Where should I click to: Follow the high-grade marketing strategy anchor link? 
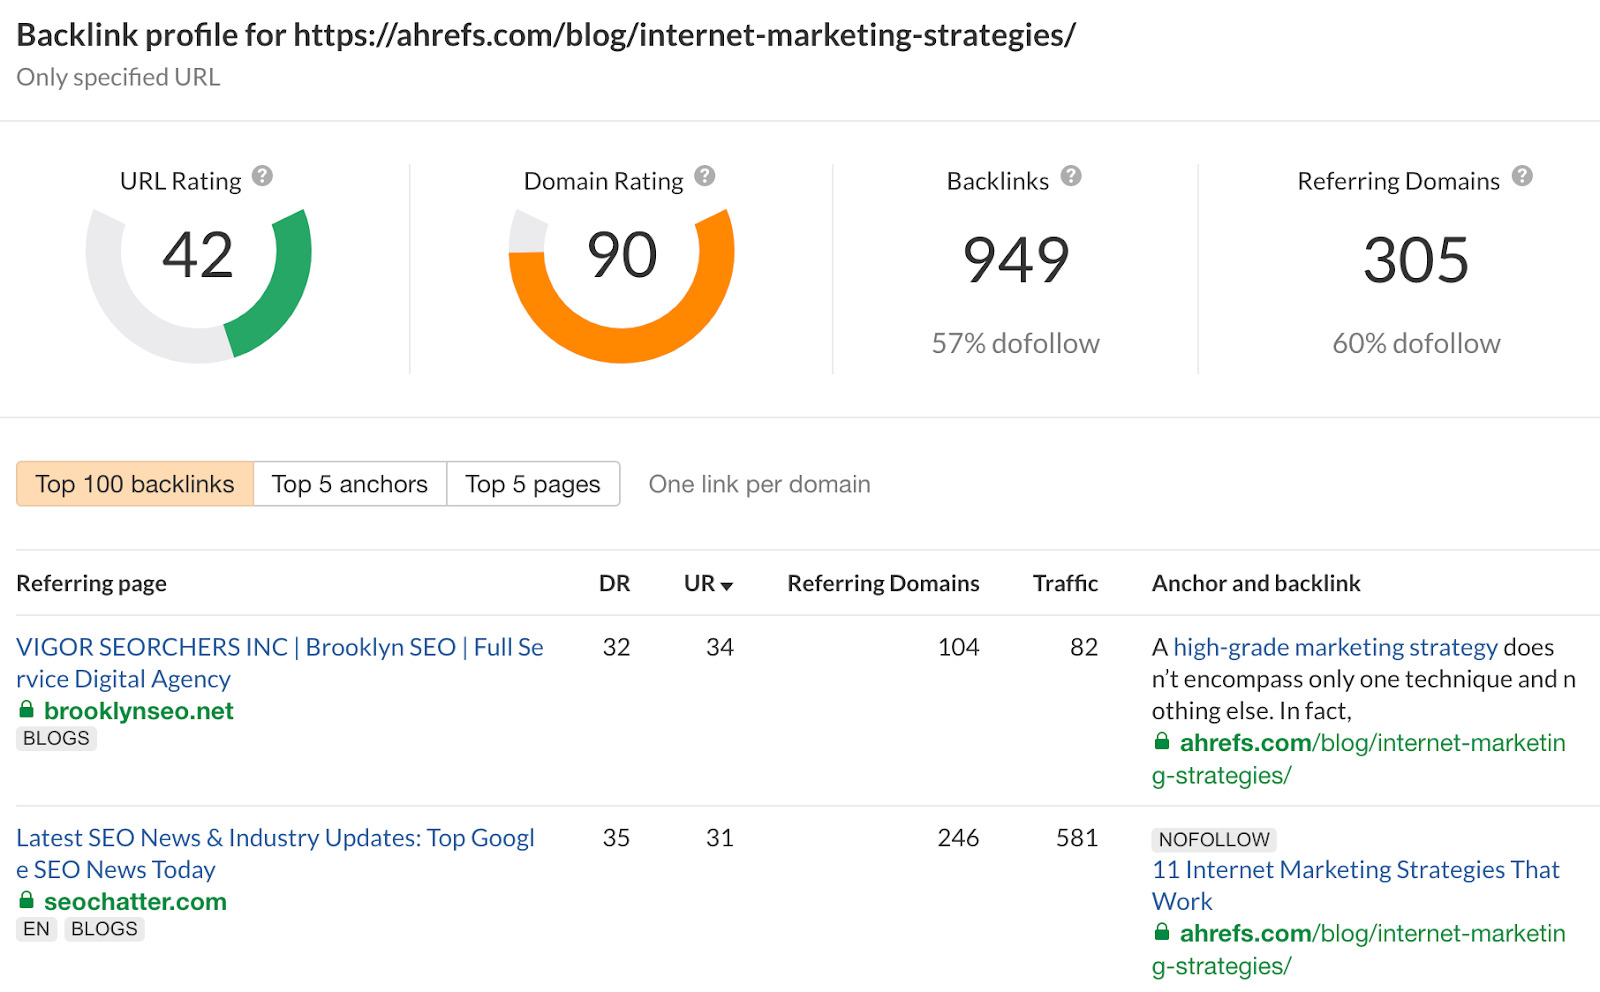coord(1336,647)
